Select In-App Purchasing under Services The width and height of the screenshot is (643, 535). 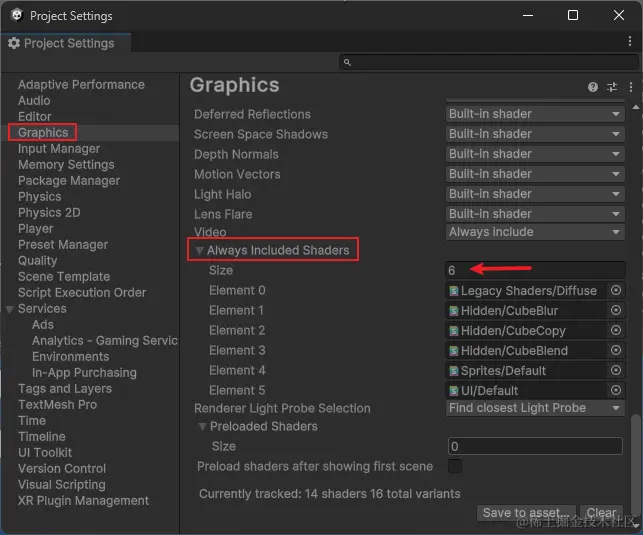click(x=84, y=373)
